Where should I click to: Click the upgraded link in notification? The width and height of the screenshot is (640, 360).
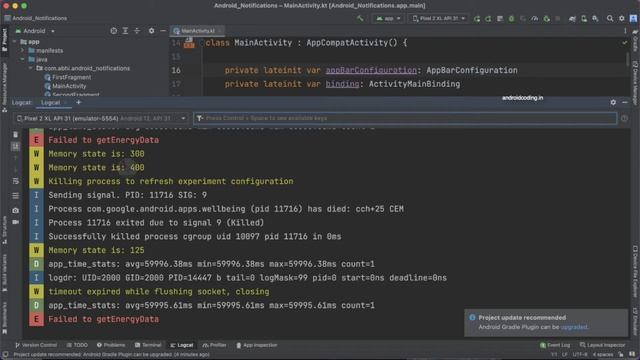[x=574, y=327]
